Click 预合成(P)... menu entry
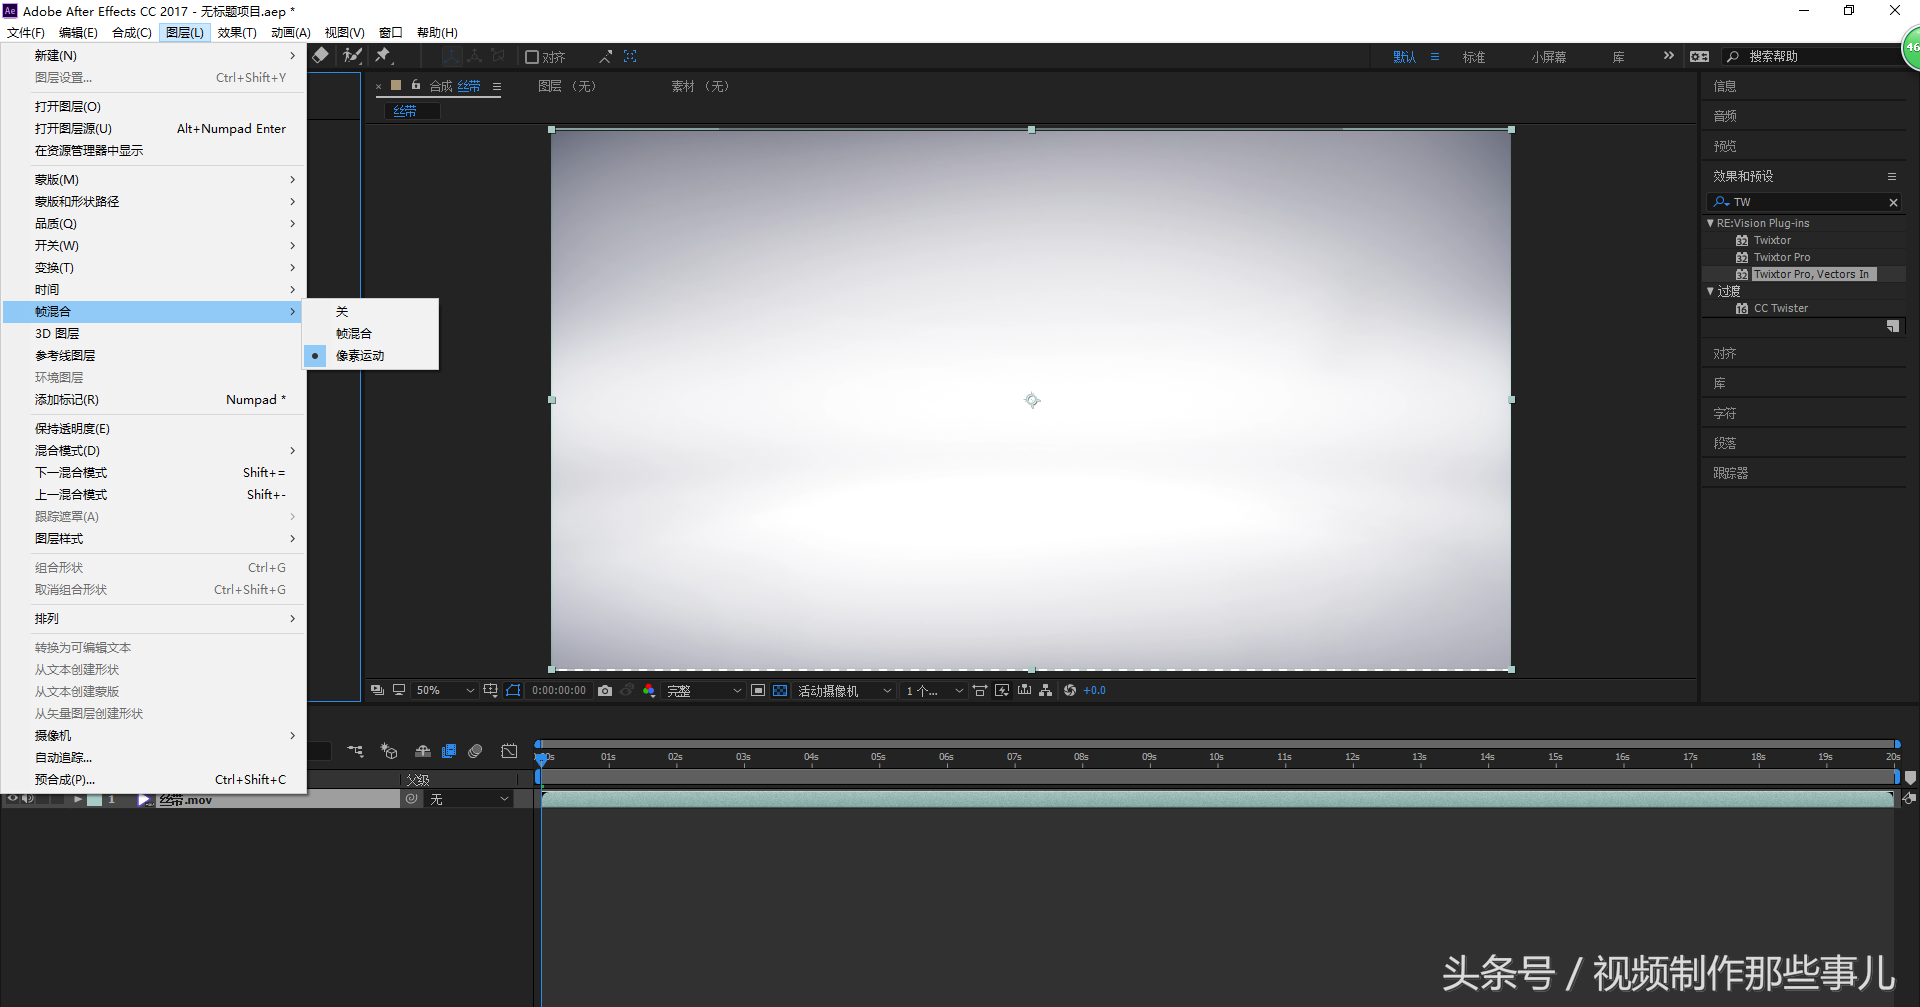Image resolution: width=1920 pixels, height=1007 pixels. click(154, 779)
